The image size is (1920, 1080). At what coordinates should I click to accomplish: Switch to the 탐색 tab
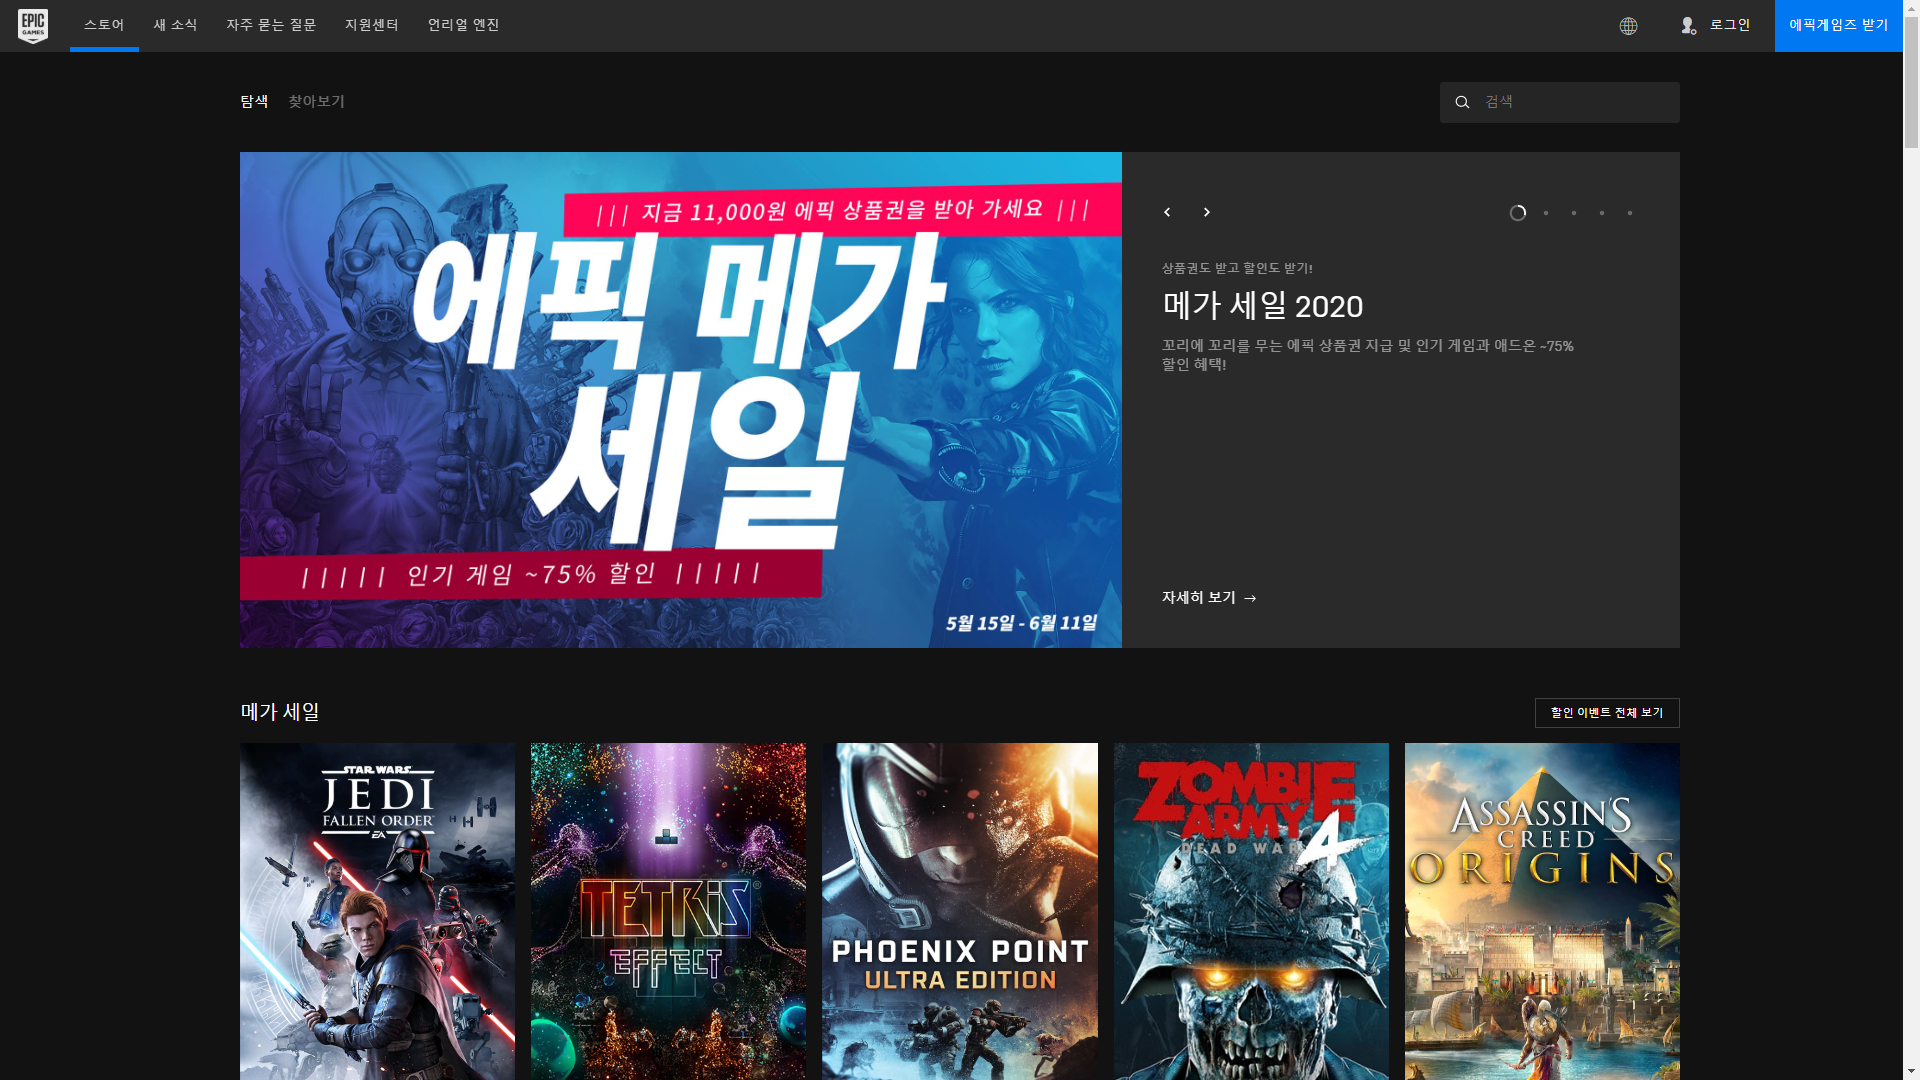(254, 101)
